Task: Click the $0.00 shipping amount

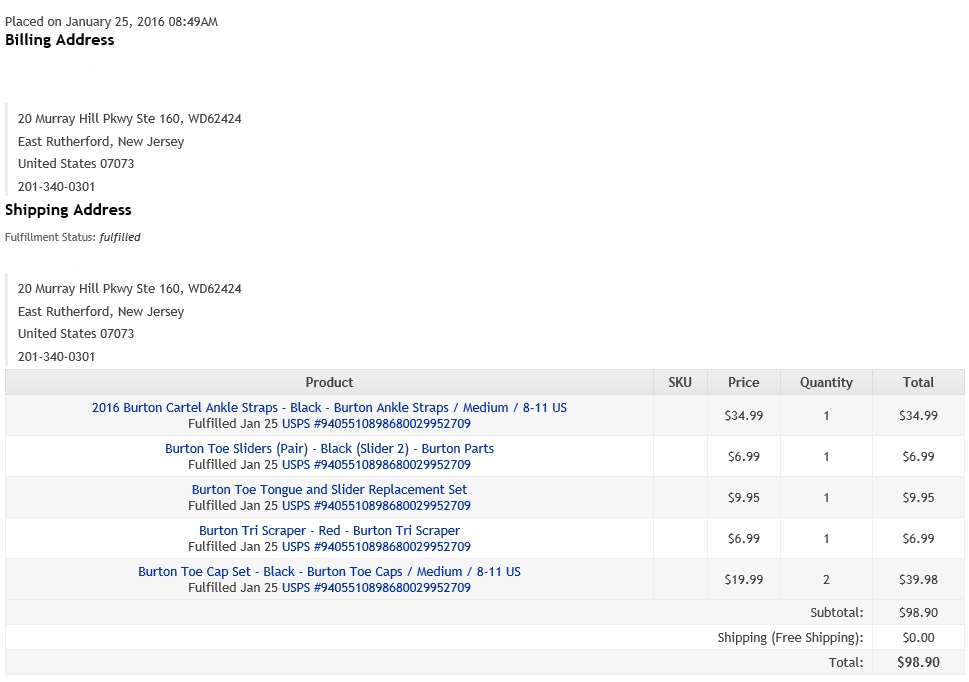Action: pyautogui.click(x=918, y=638)
